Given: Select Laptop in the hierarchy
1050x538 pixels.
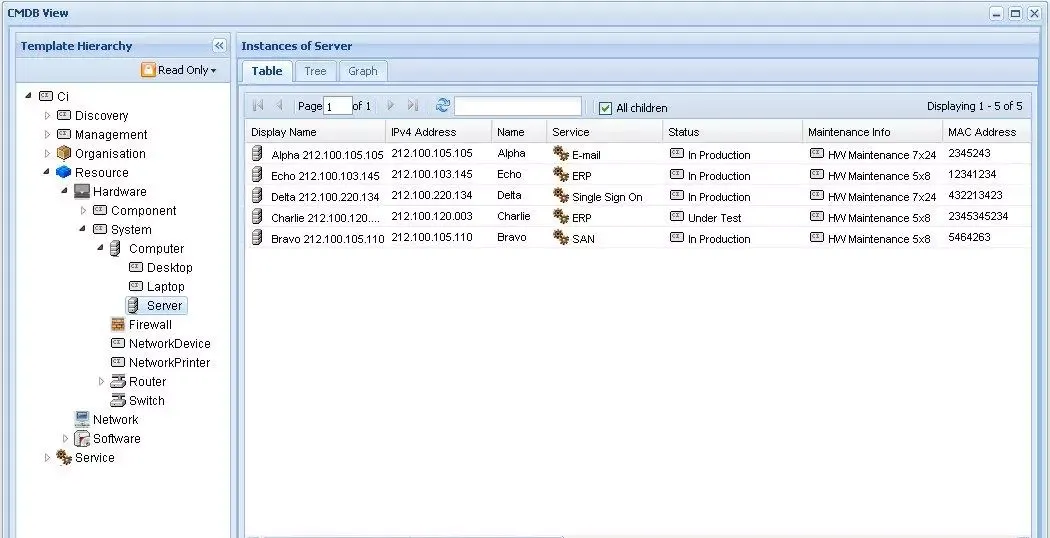Looking at the screenshot, I should 165,287.
